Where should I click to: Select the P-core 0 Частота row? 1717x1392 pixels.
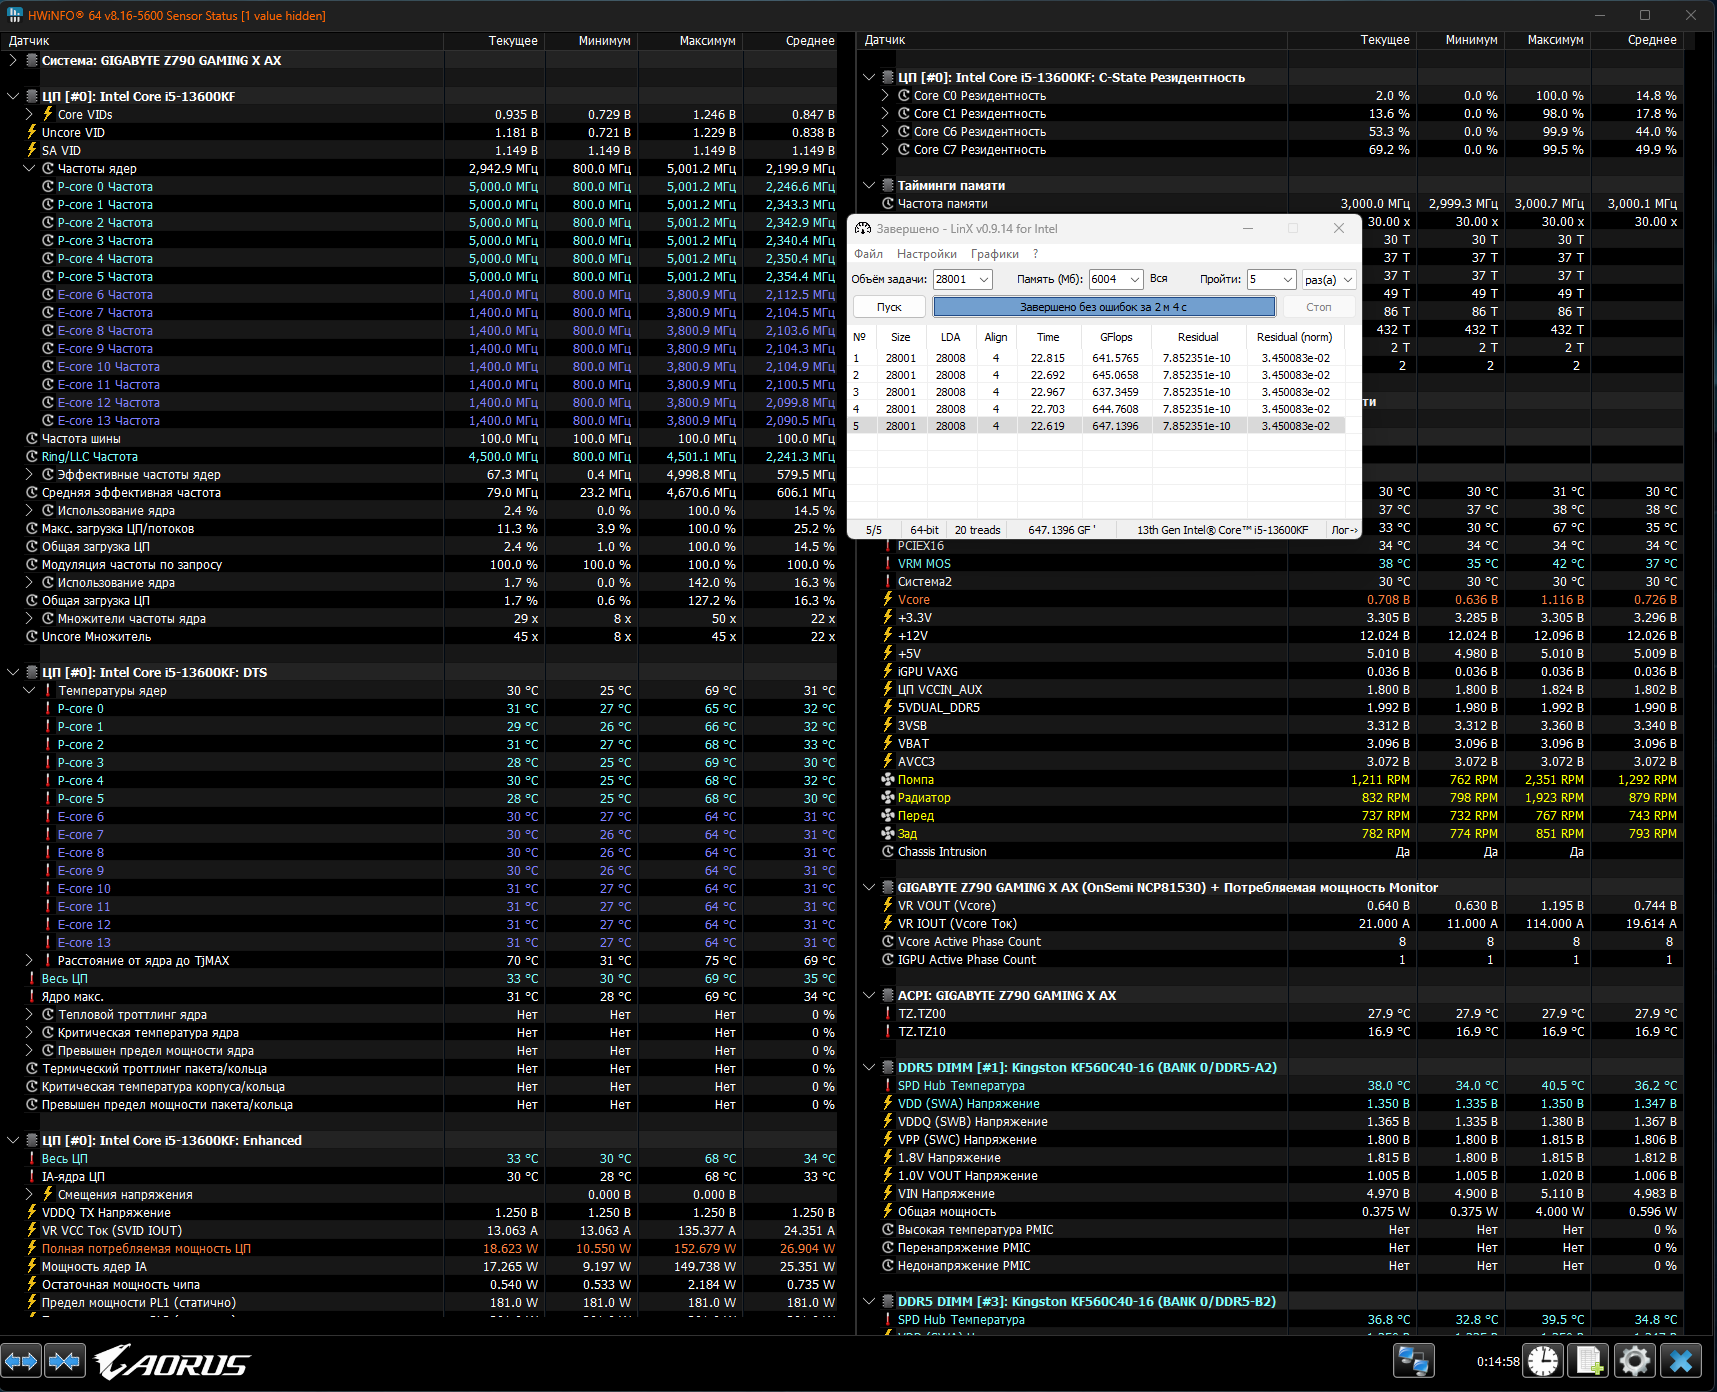(419, 186)
